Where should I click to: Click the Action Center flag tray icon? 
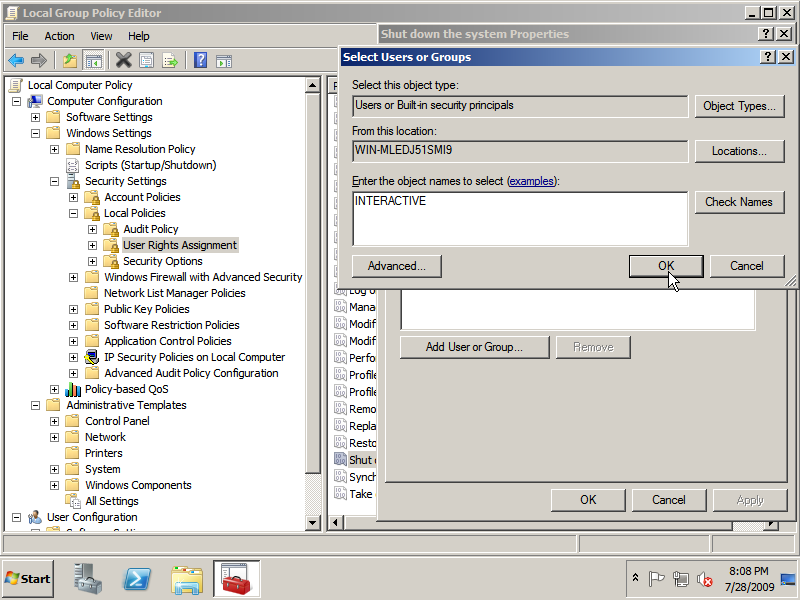click(656, 579)
